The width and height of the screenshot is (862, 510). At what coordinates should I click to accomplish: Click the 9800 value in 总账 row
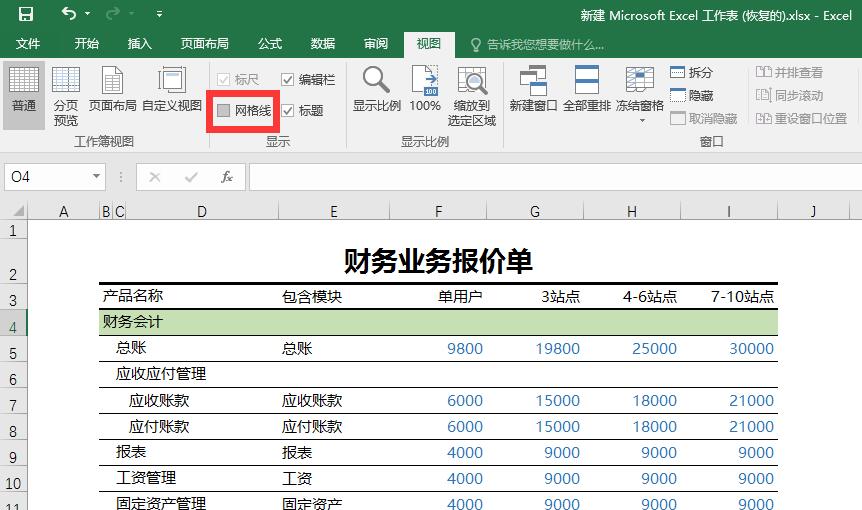465,348
